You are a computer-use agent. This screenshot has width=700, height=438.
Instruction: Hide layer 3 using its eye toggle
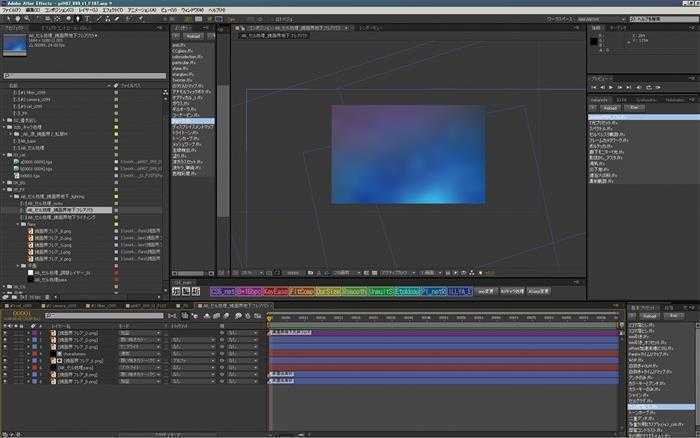(5, 347)
